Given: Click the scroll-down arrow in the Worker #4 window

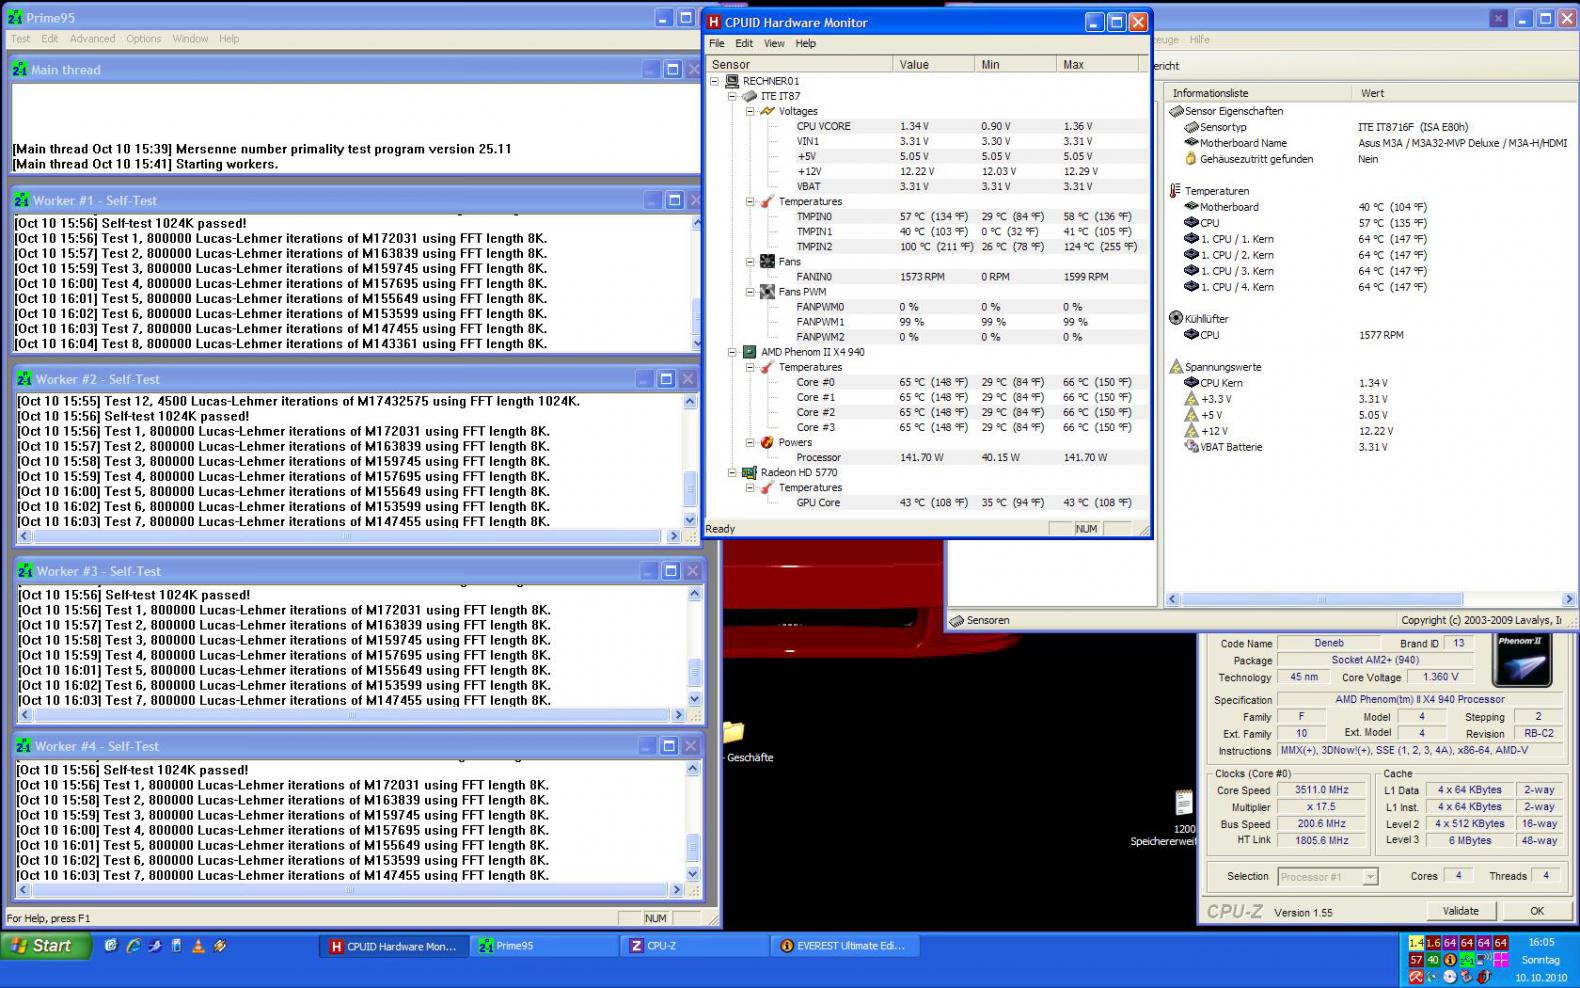Looking at the screenshot, I should [x=692, y=873].
